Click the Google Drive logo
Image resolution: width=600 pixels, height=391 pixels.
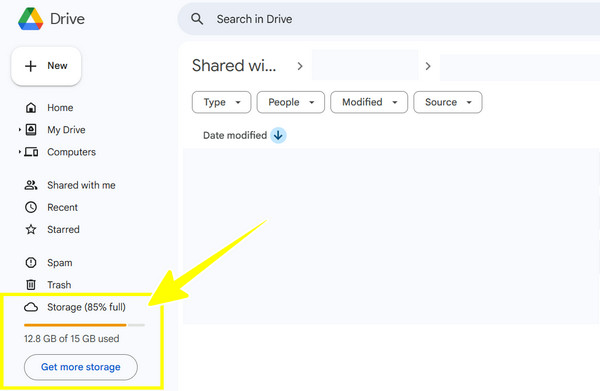31,19
